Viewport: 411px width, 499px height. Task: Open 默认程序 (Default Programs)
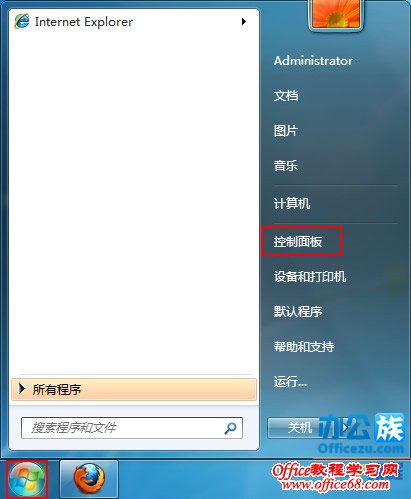298,311
